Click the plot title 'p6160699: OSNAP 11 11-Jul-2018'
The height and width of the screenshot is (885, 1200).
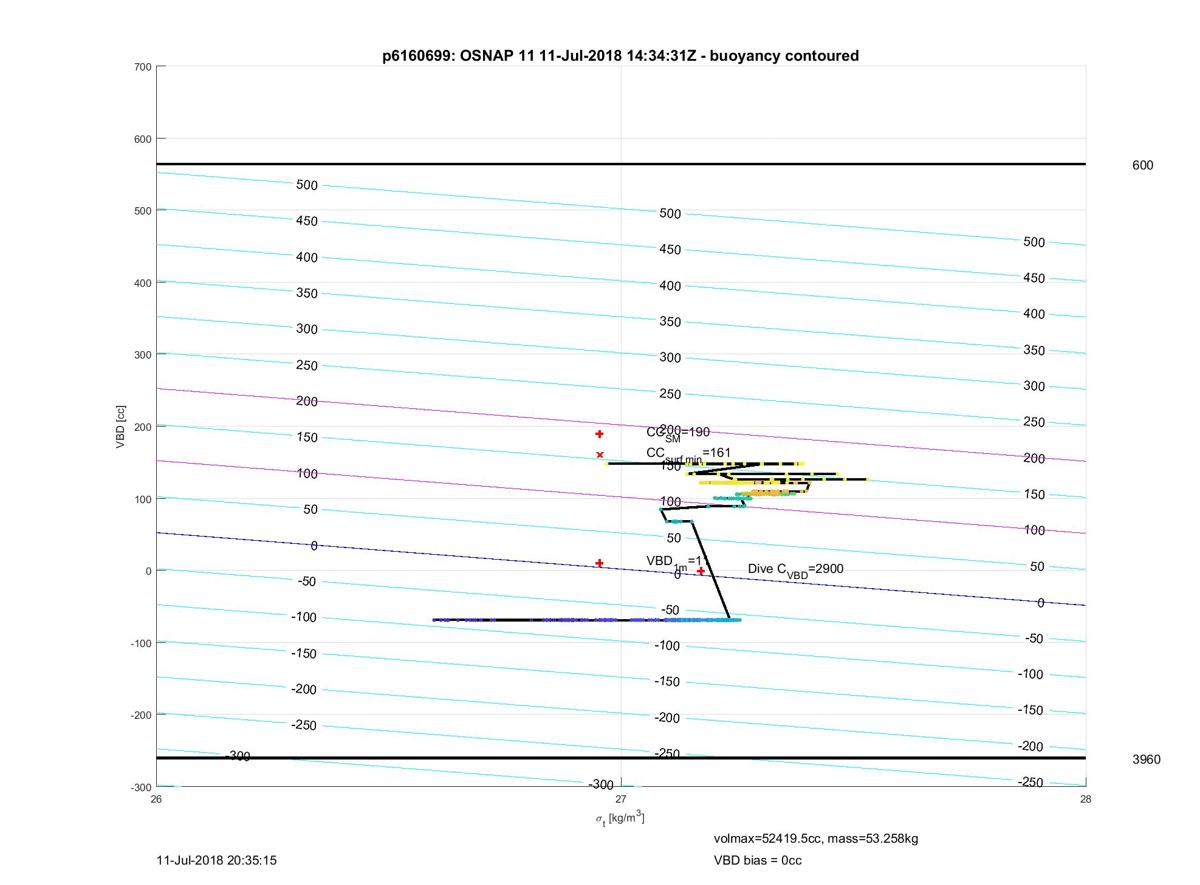[x=620, y=56]
